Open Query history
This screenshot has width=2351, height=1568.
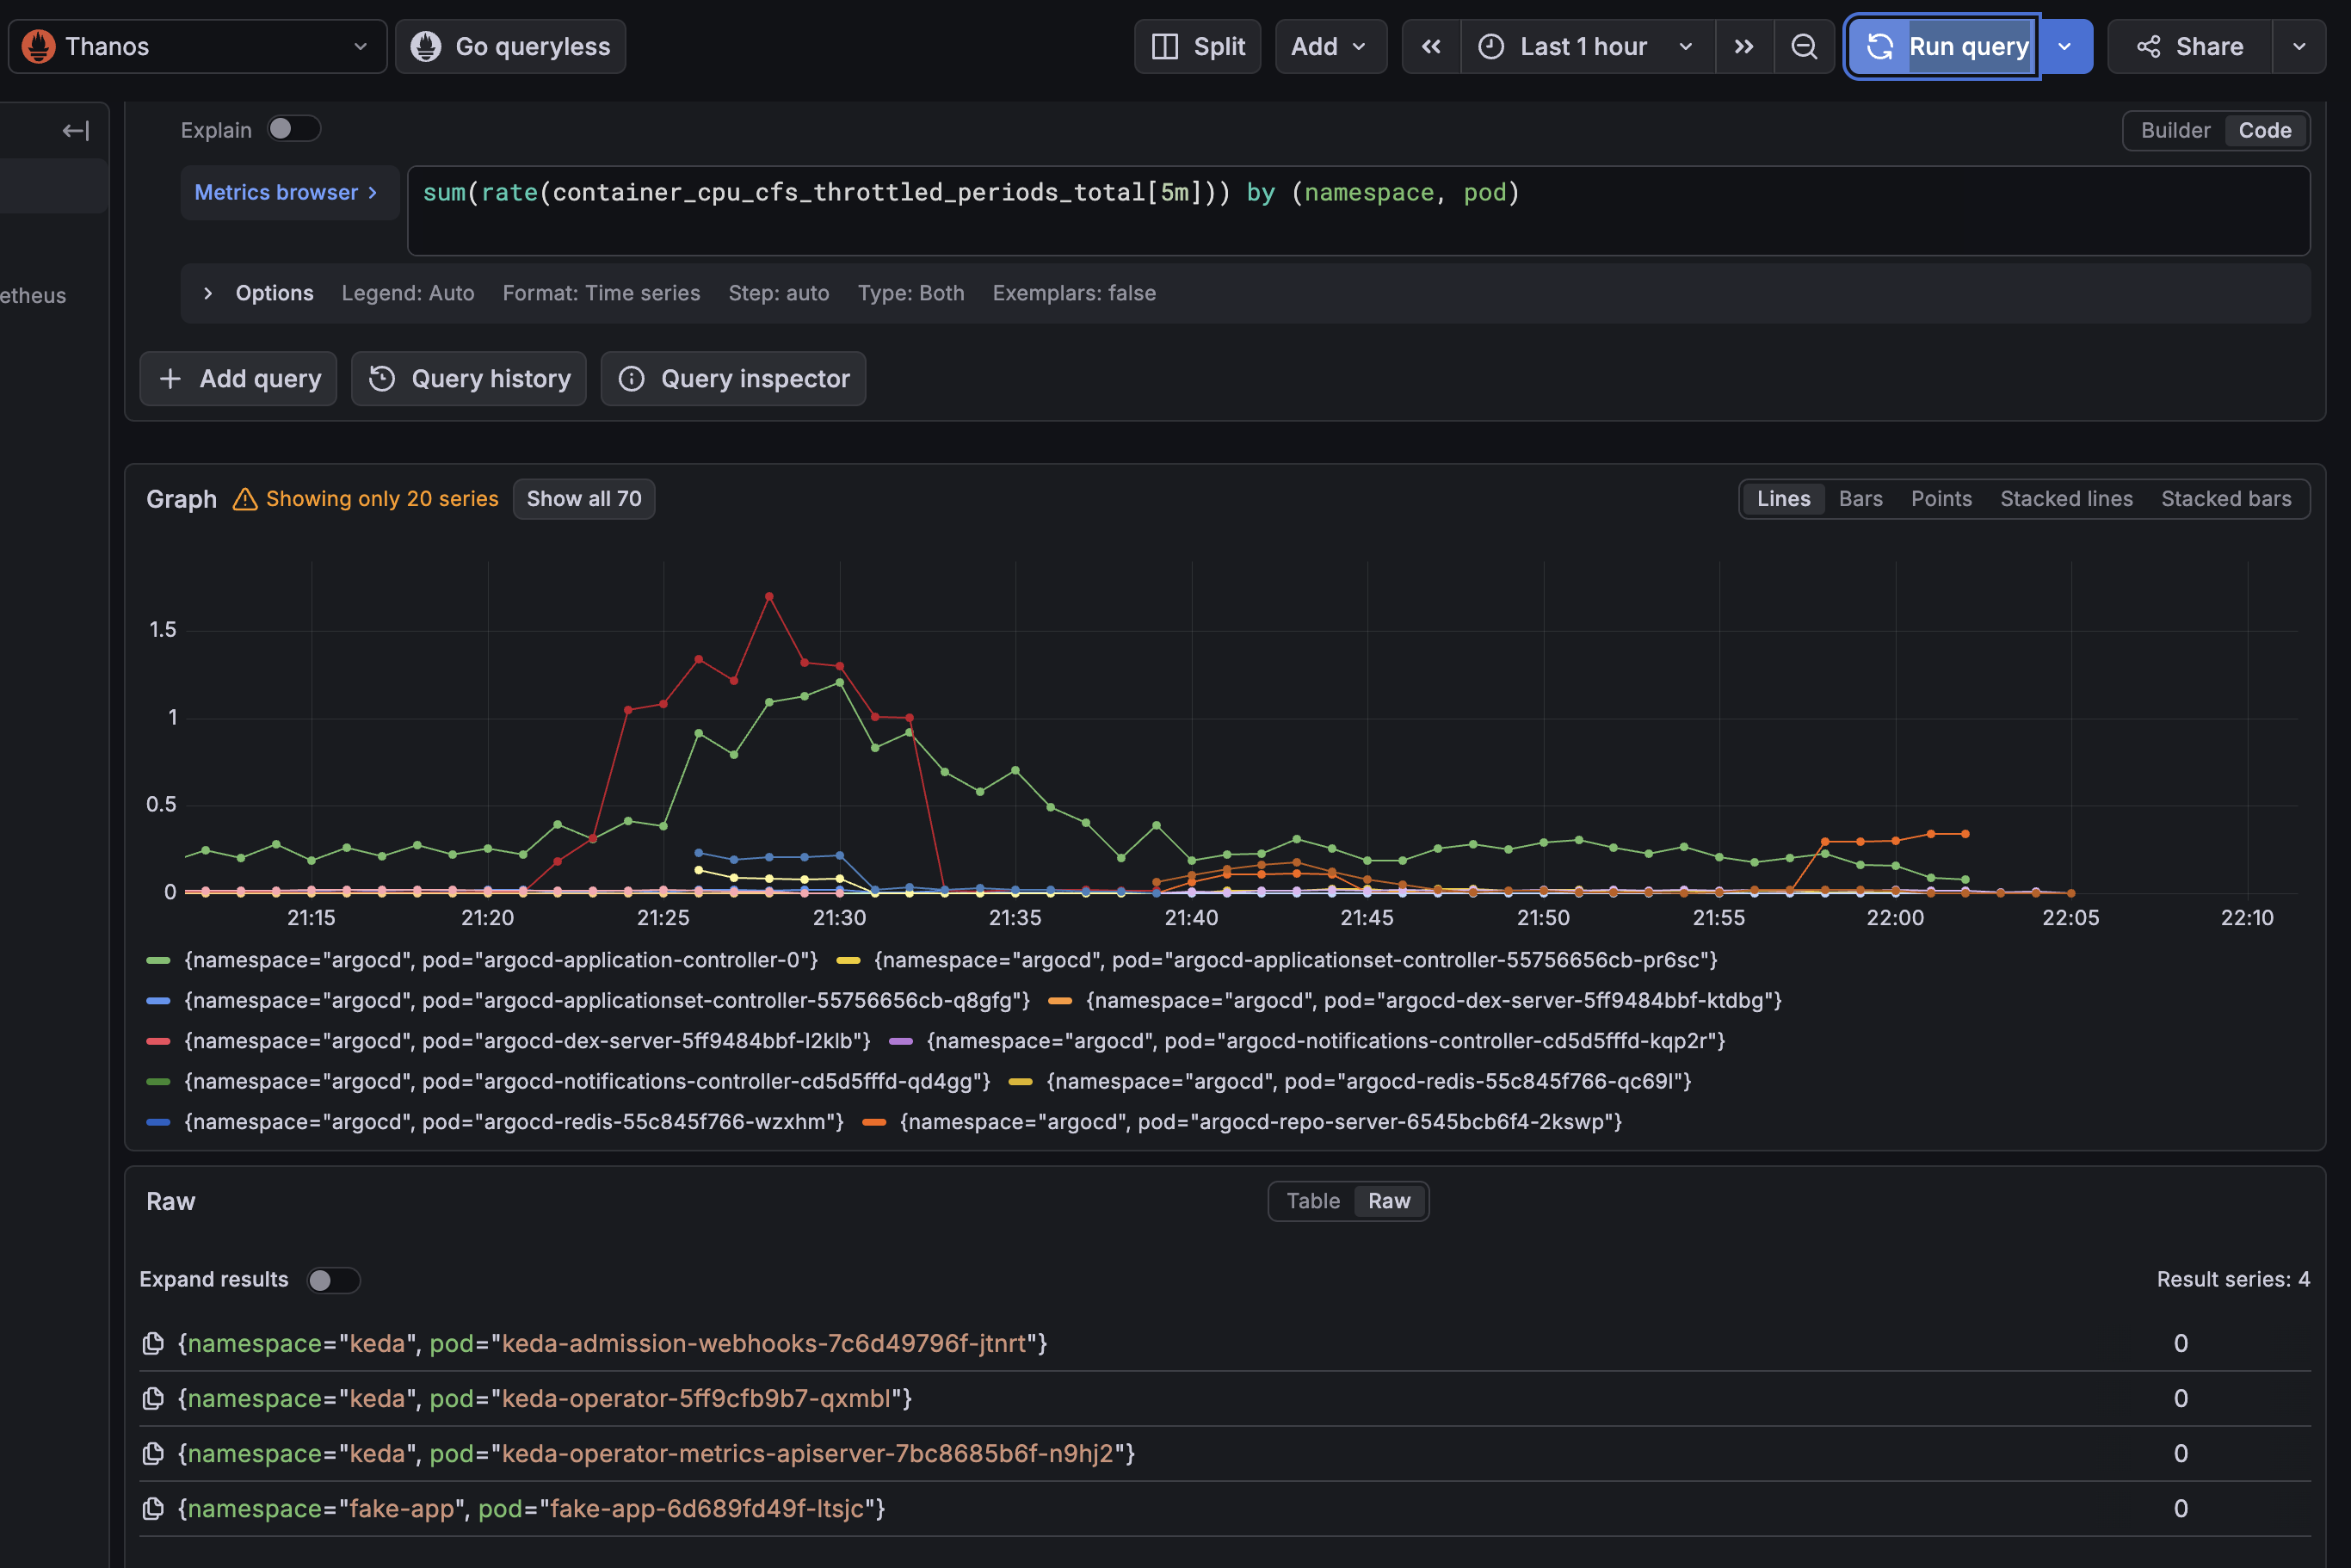[x=469, y=379]
